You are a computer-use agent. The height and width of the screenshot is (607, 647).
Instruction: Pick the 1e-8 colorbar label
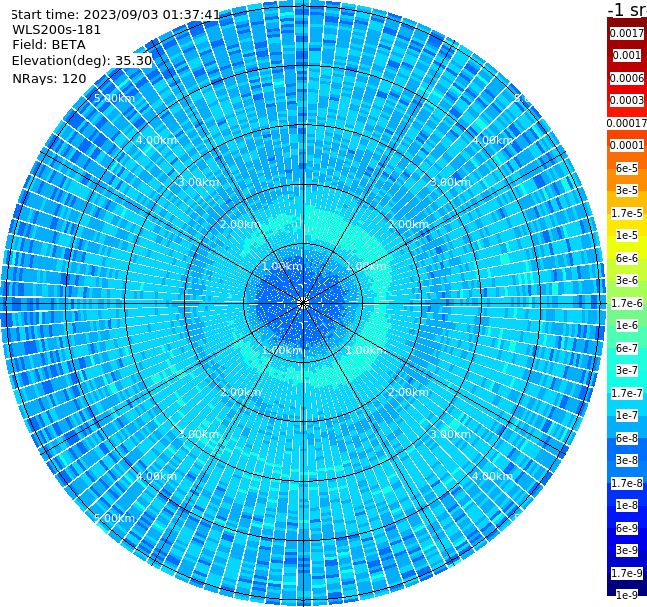pyautogui.click(x=627, y=505)
